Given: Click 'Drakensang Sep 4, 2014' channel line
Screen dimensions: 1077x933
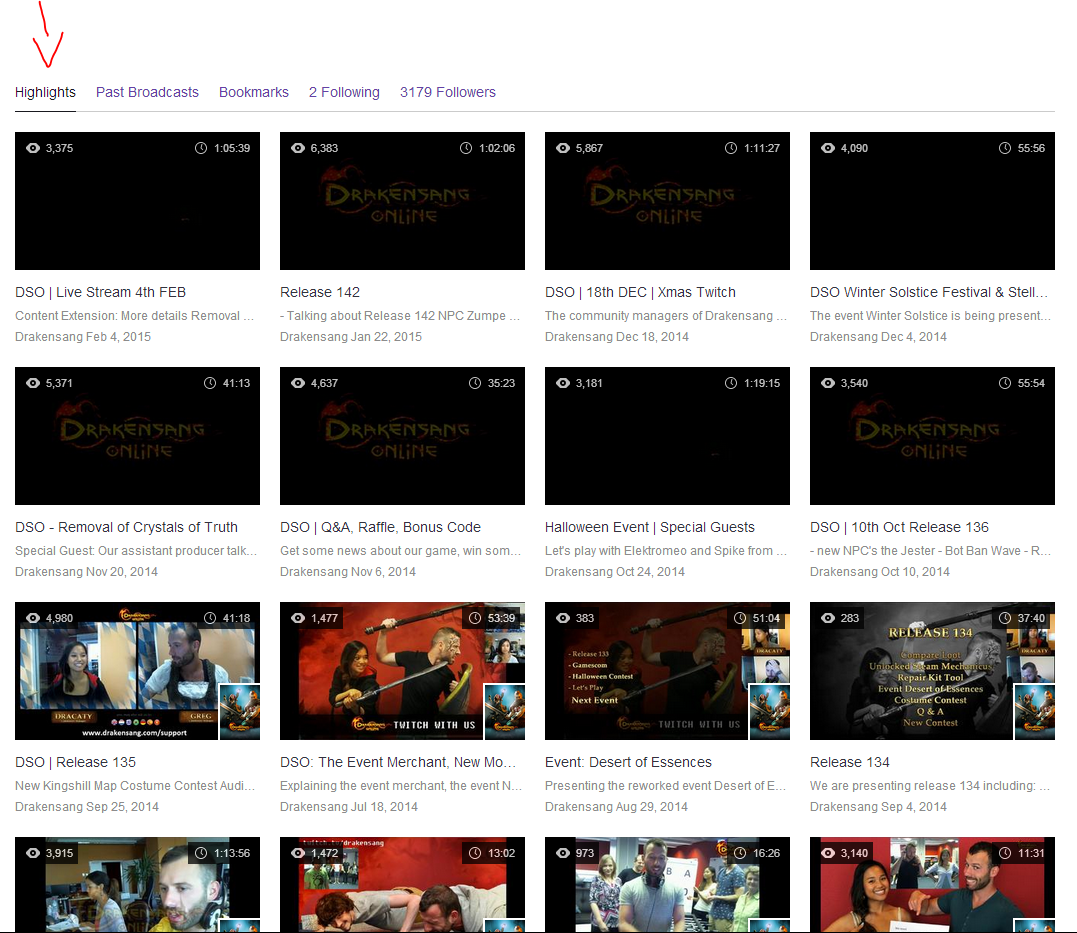Looking at the screenshot, I should [x=878, y=807].
